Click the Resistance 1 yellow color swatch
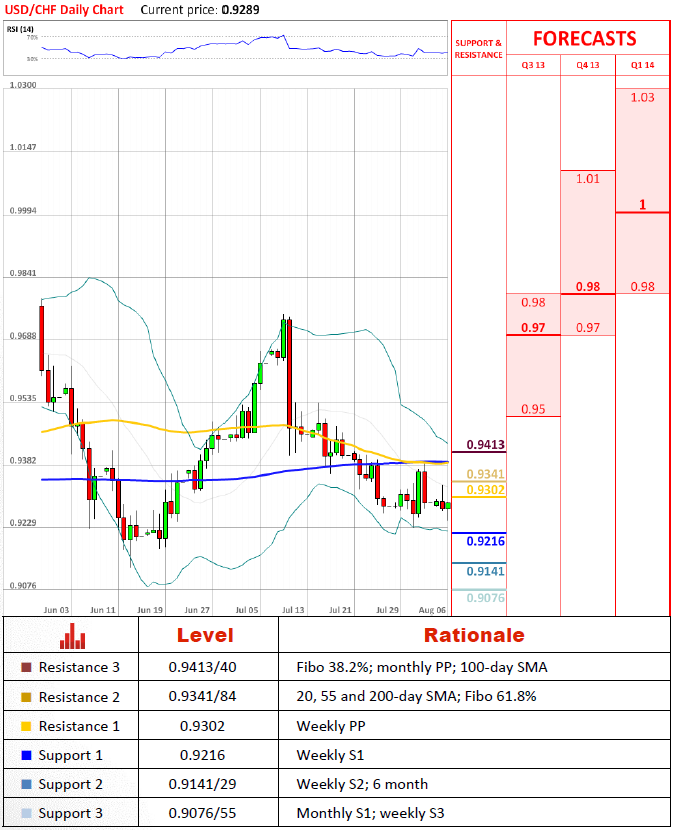 click(26, 726)
